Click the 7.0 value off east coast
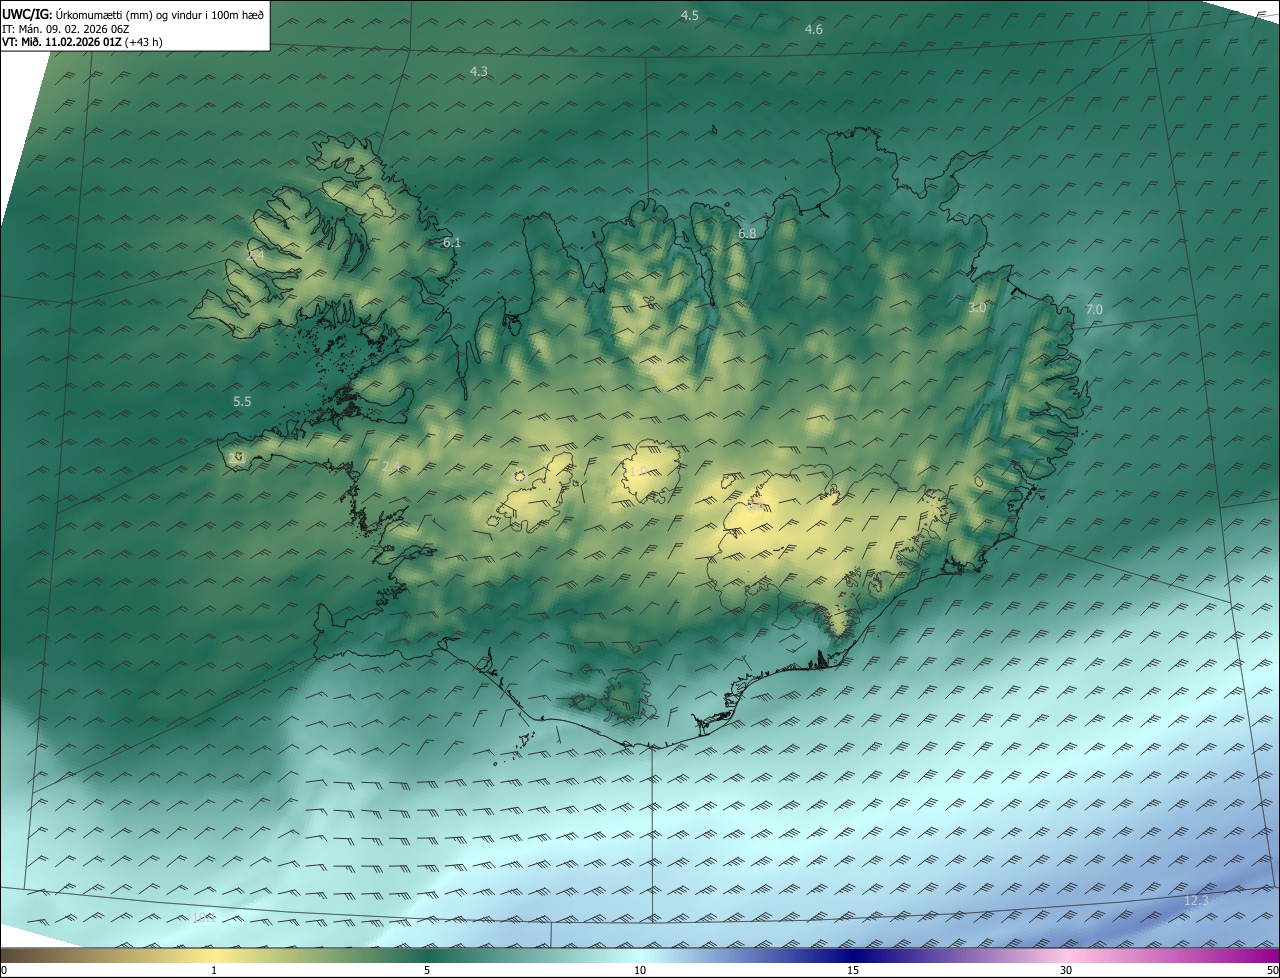This screenshot has width=1280, height=978. point(1094,310)
